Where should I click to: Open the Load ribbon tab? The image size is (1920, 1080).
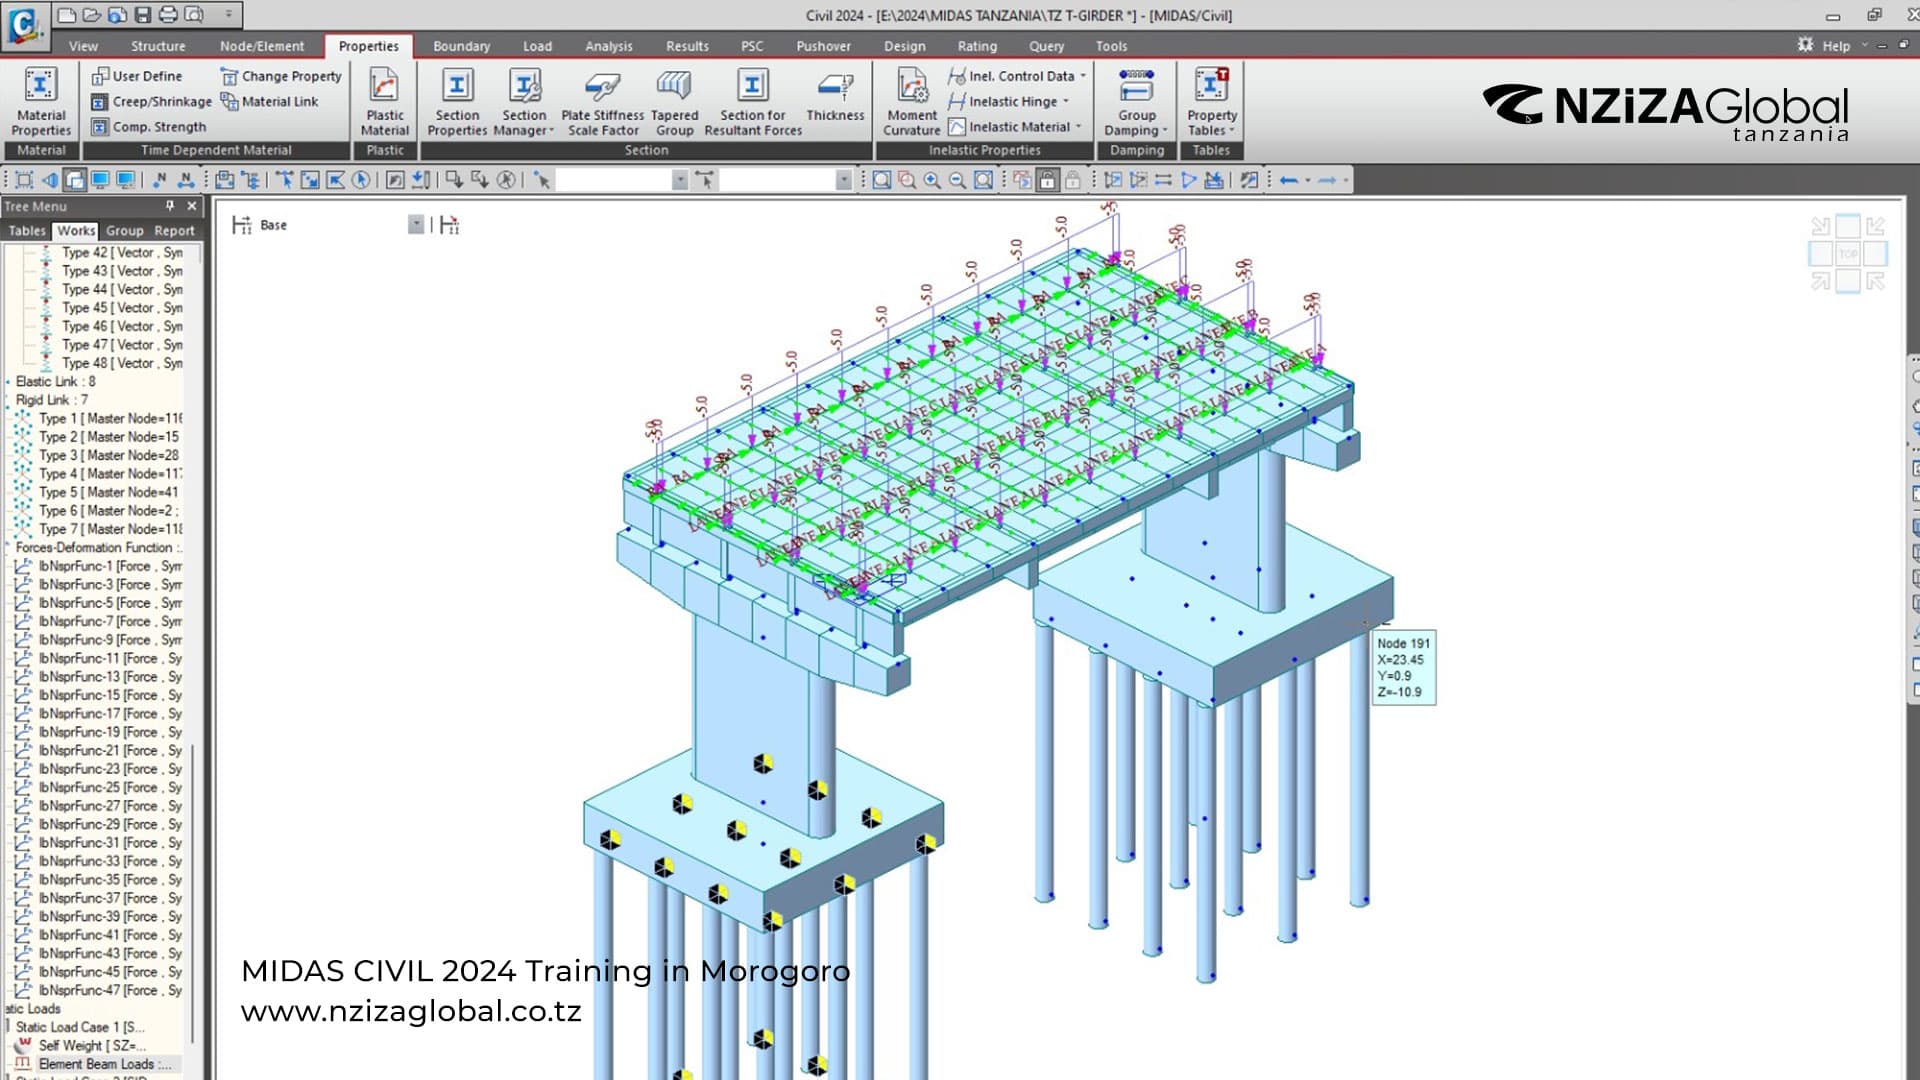point(537,46)
